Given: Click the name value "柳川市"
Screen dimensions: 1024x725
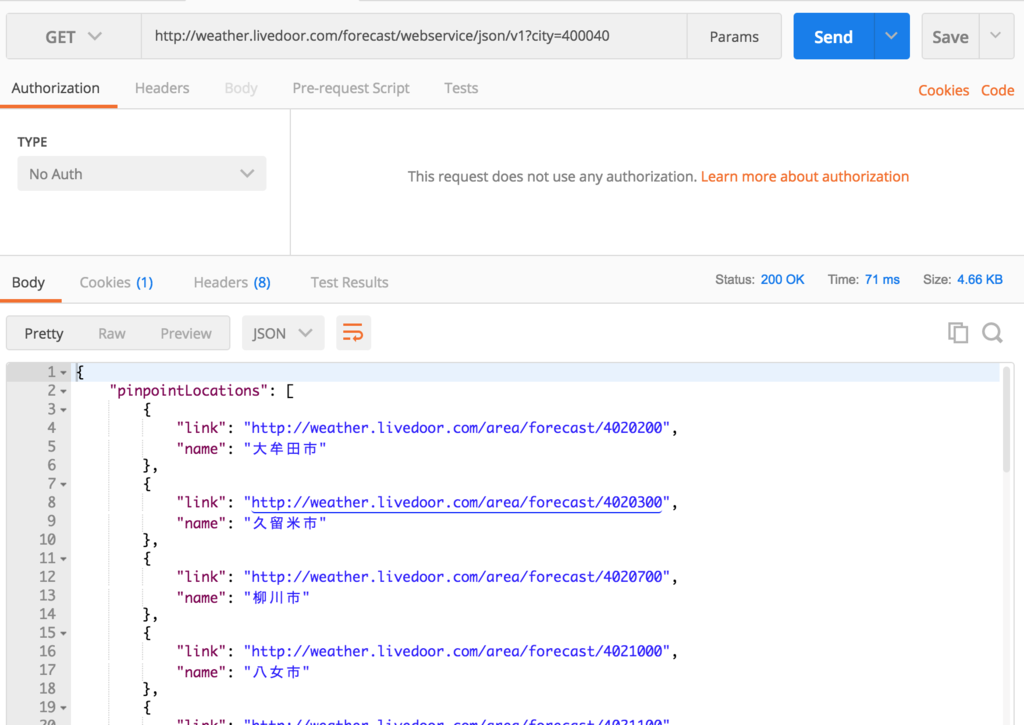Looking at the screenshot, I should (x=277, y=598).
